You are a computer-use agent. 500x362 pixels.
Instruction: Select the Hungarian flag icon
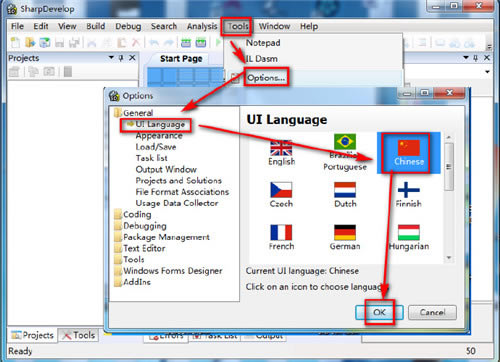coord(409,232)
